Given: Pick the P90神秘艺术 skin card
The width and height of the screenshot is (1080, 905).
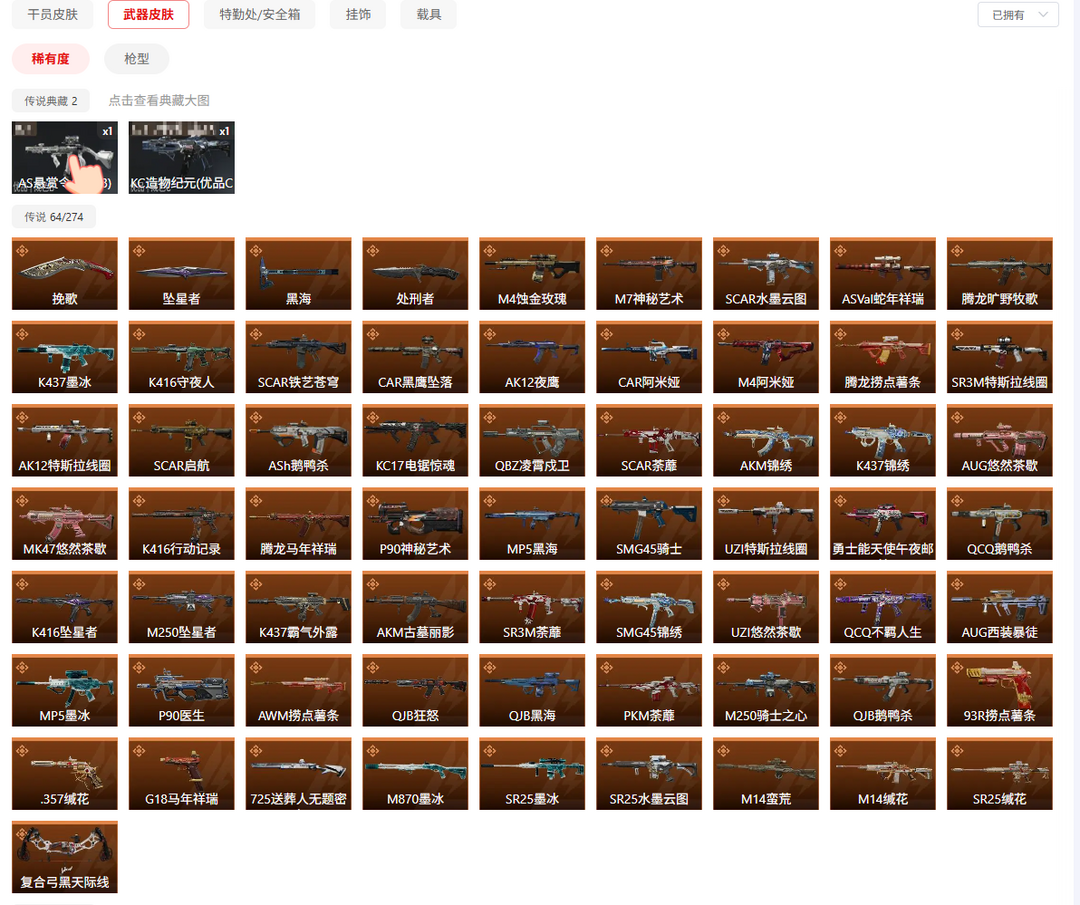Looking at the screenshot, I should [415, 523].
